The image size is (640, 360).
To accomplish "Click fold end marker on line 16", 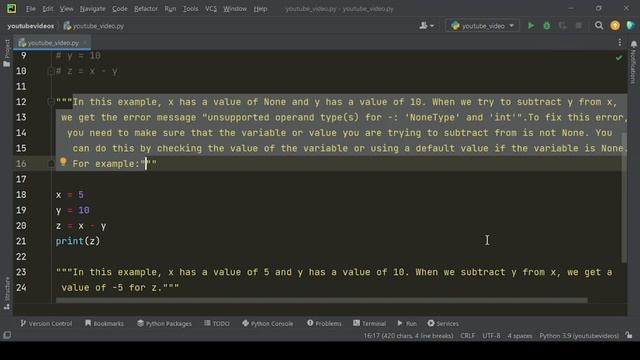I will coord(51,164).
